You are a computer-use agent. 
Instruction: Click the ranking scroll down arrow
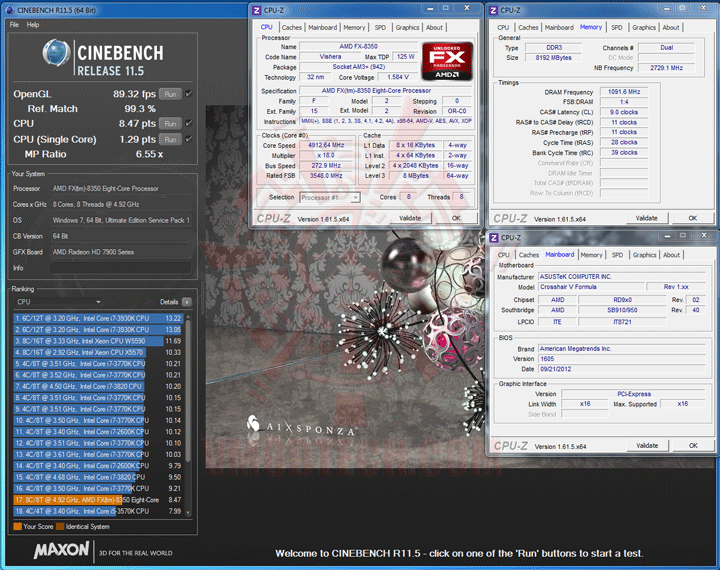click(x=188, y=513)
